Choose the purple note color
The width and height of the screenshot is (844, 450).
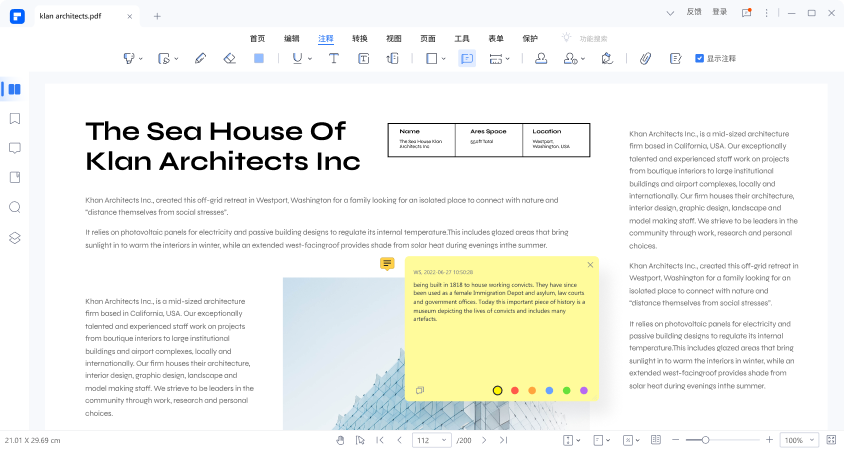coord(583,390)
